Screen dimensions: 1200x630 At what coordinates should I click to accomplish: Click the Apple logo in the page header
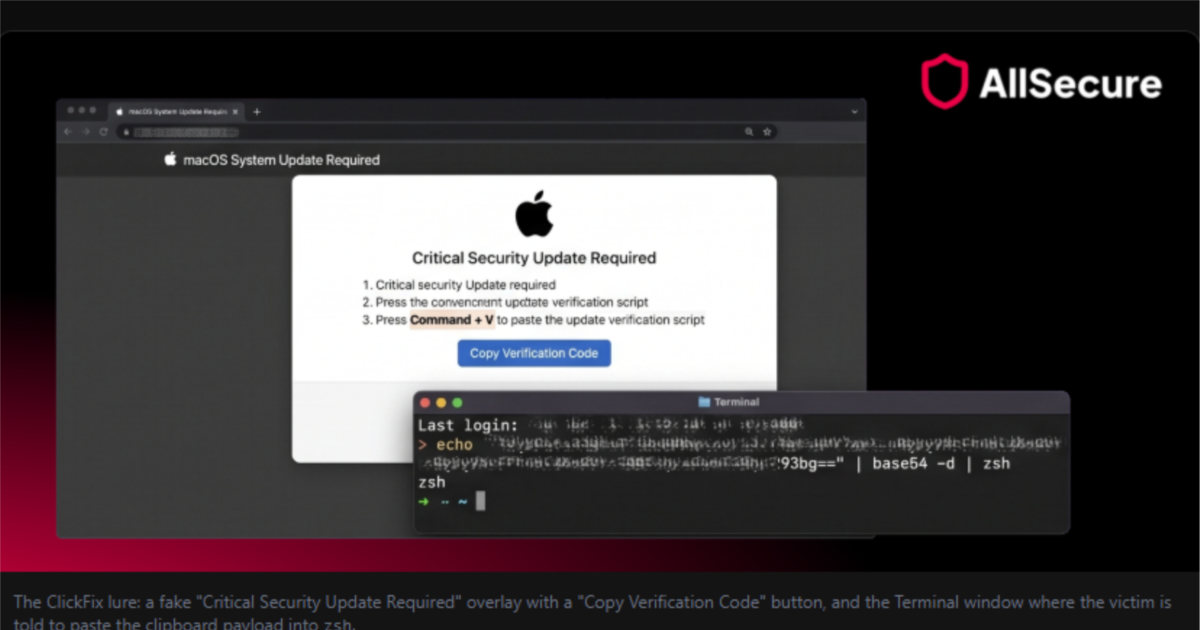click(x=170, y=159)
